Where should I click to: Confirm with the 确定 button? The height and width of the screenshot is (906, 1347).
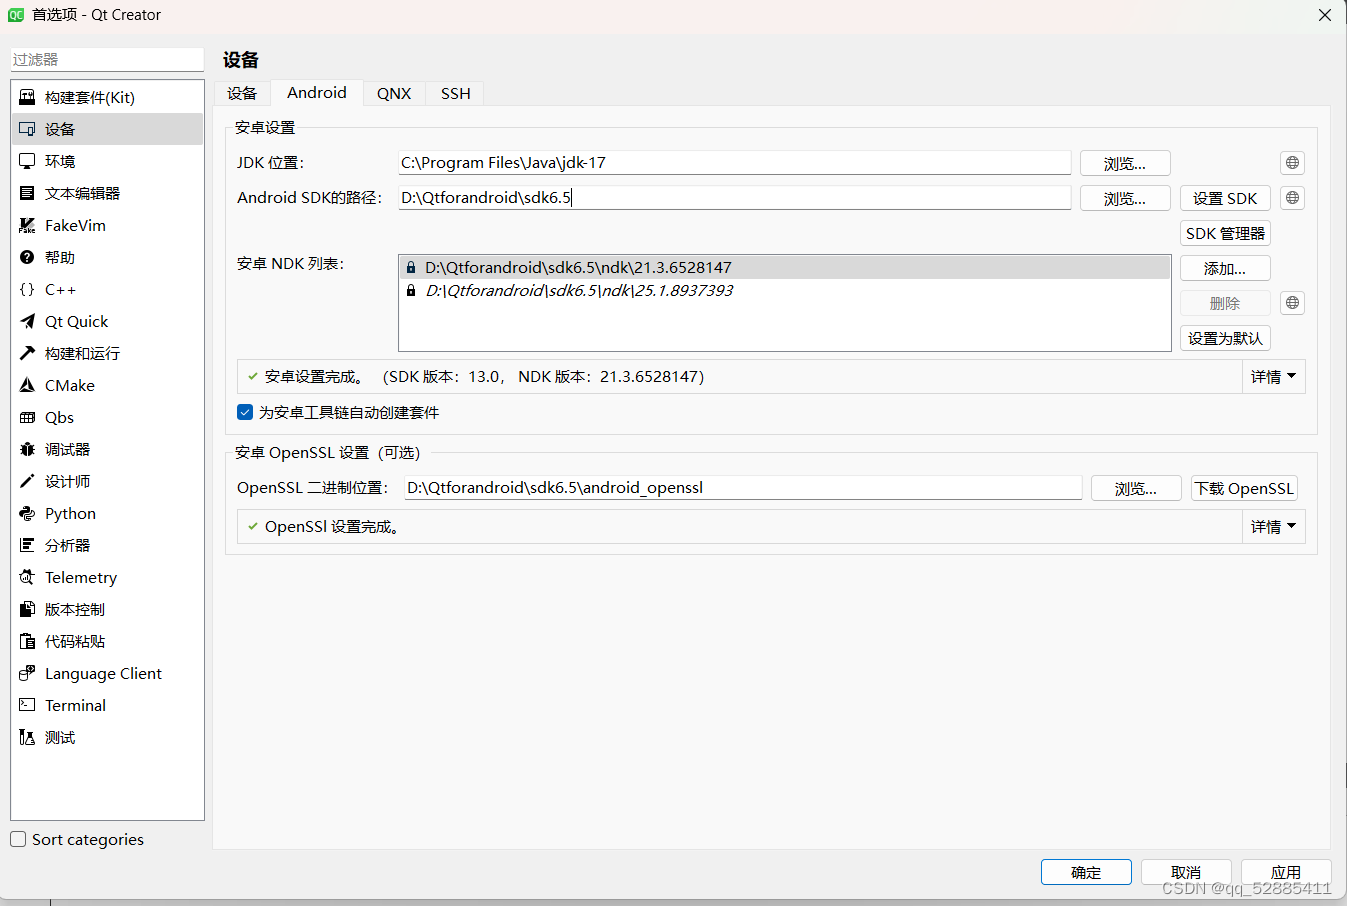1086,872
